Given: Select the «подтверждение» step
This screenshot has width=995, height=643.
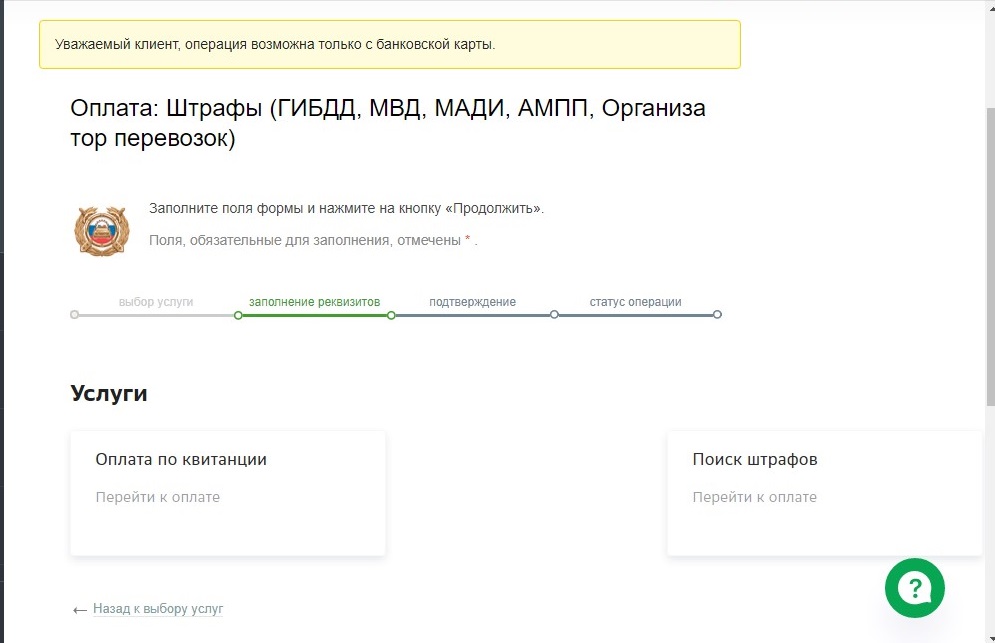Looking at the screenshot, I should pyautogui.click(x=472, y=301).
